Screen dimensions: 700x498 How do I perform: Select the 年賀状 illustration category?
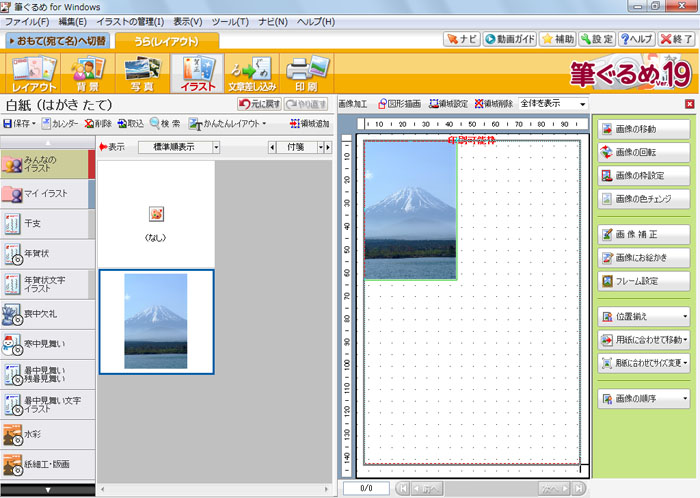tap(40, 254)
